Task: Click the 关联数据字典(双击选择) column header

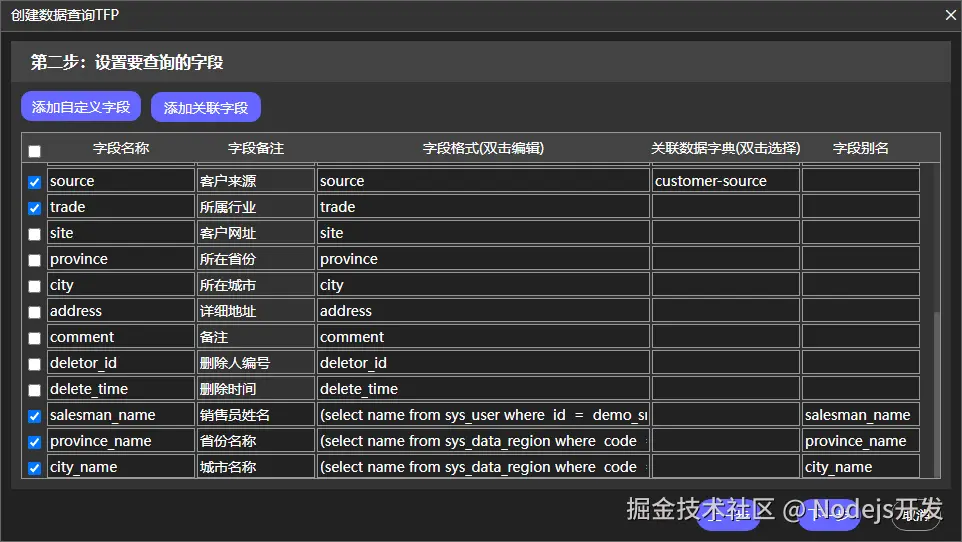Action: pos(726,148)
